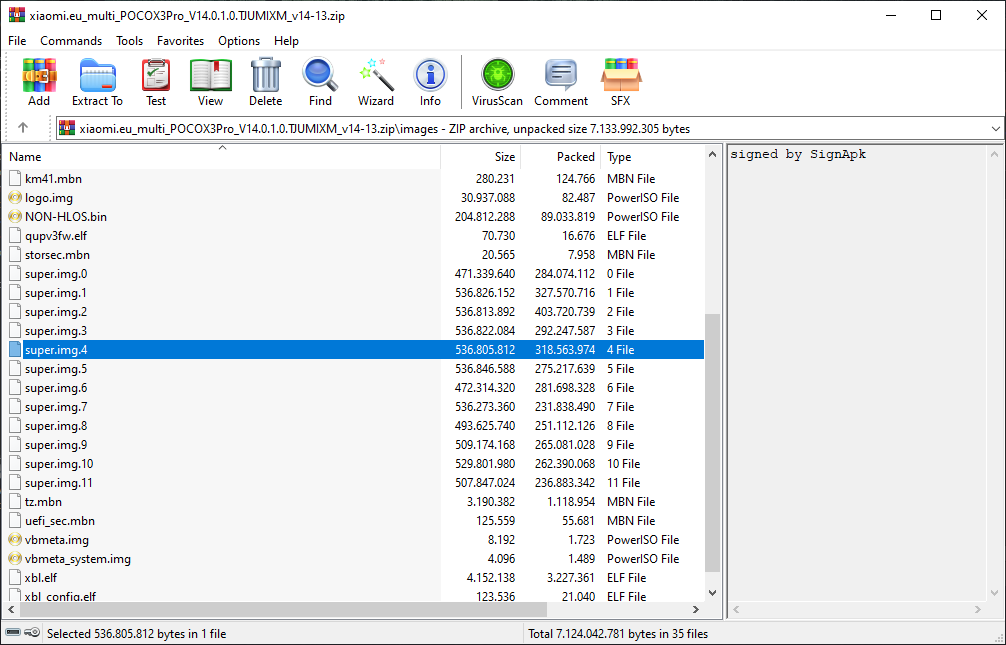Click the logo.img file icon
The height and width of the screenshot is (645, 1006).
pos(15,198)
